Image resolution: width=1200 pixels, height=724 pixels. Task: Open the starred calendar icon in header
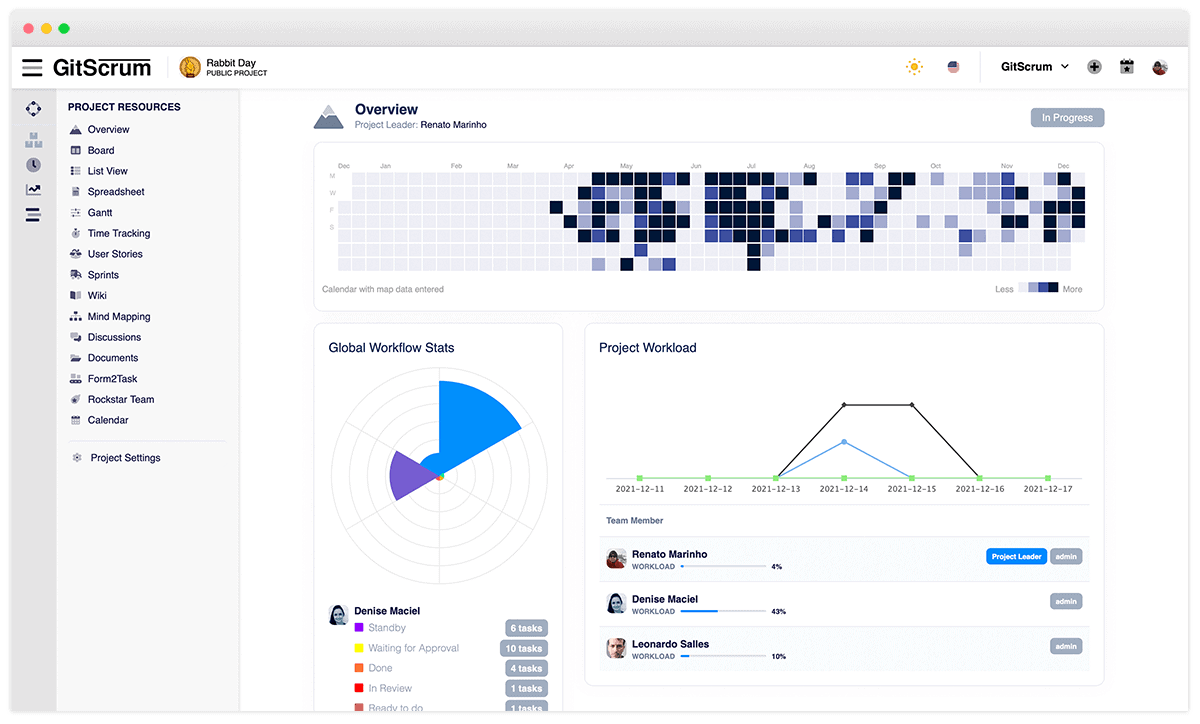click(1127, 67)
